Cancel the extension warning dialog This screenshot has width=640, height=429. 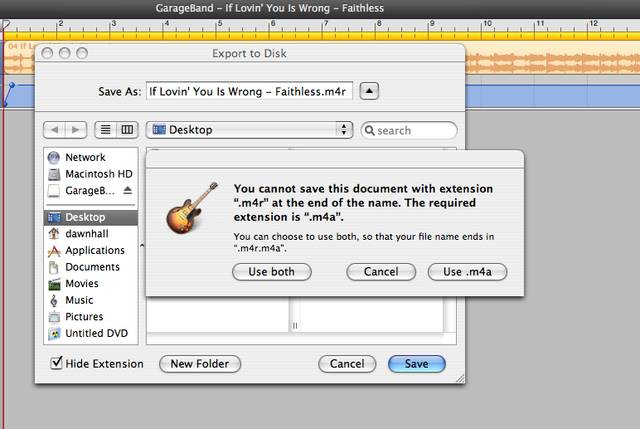coord(381,272)
